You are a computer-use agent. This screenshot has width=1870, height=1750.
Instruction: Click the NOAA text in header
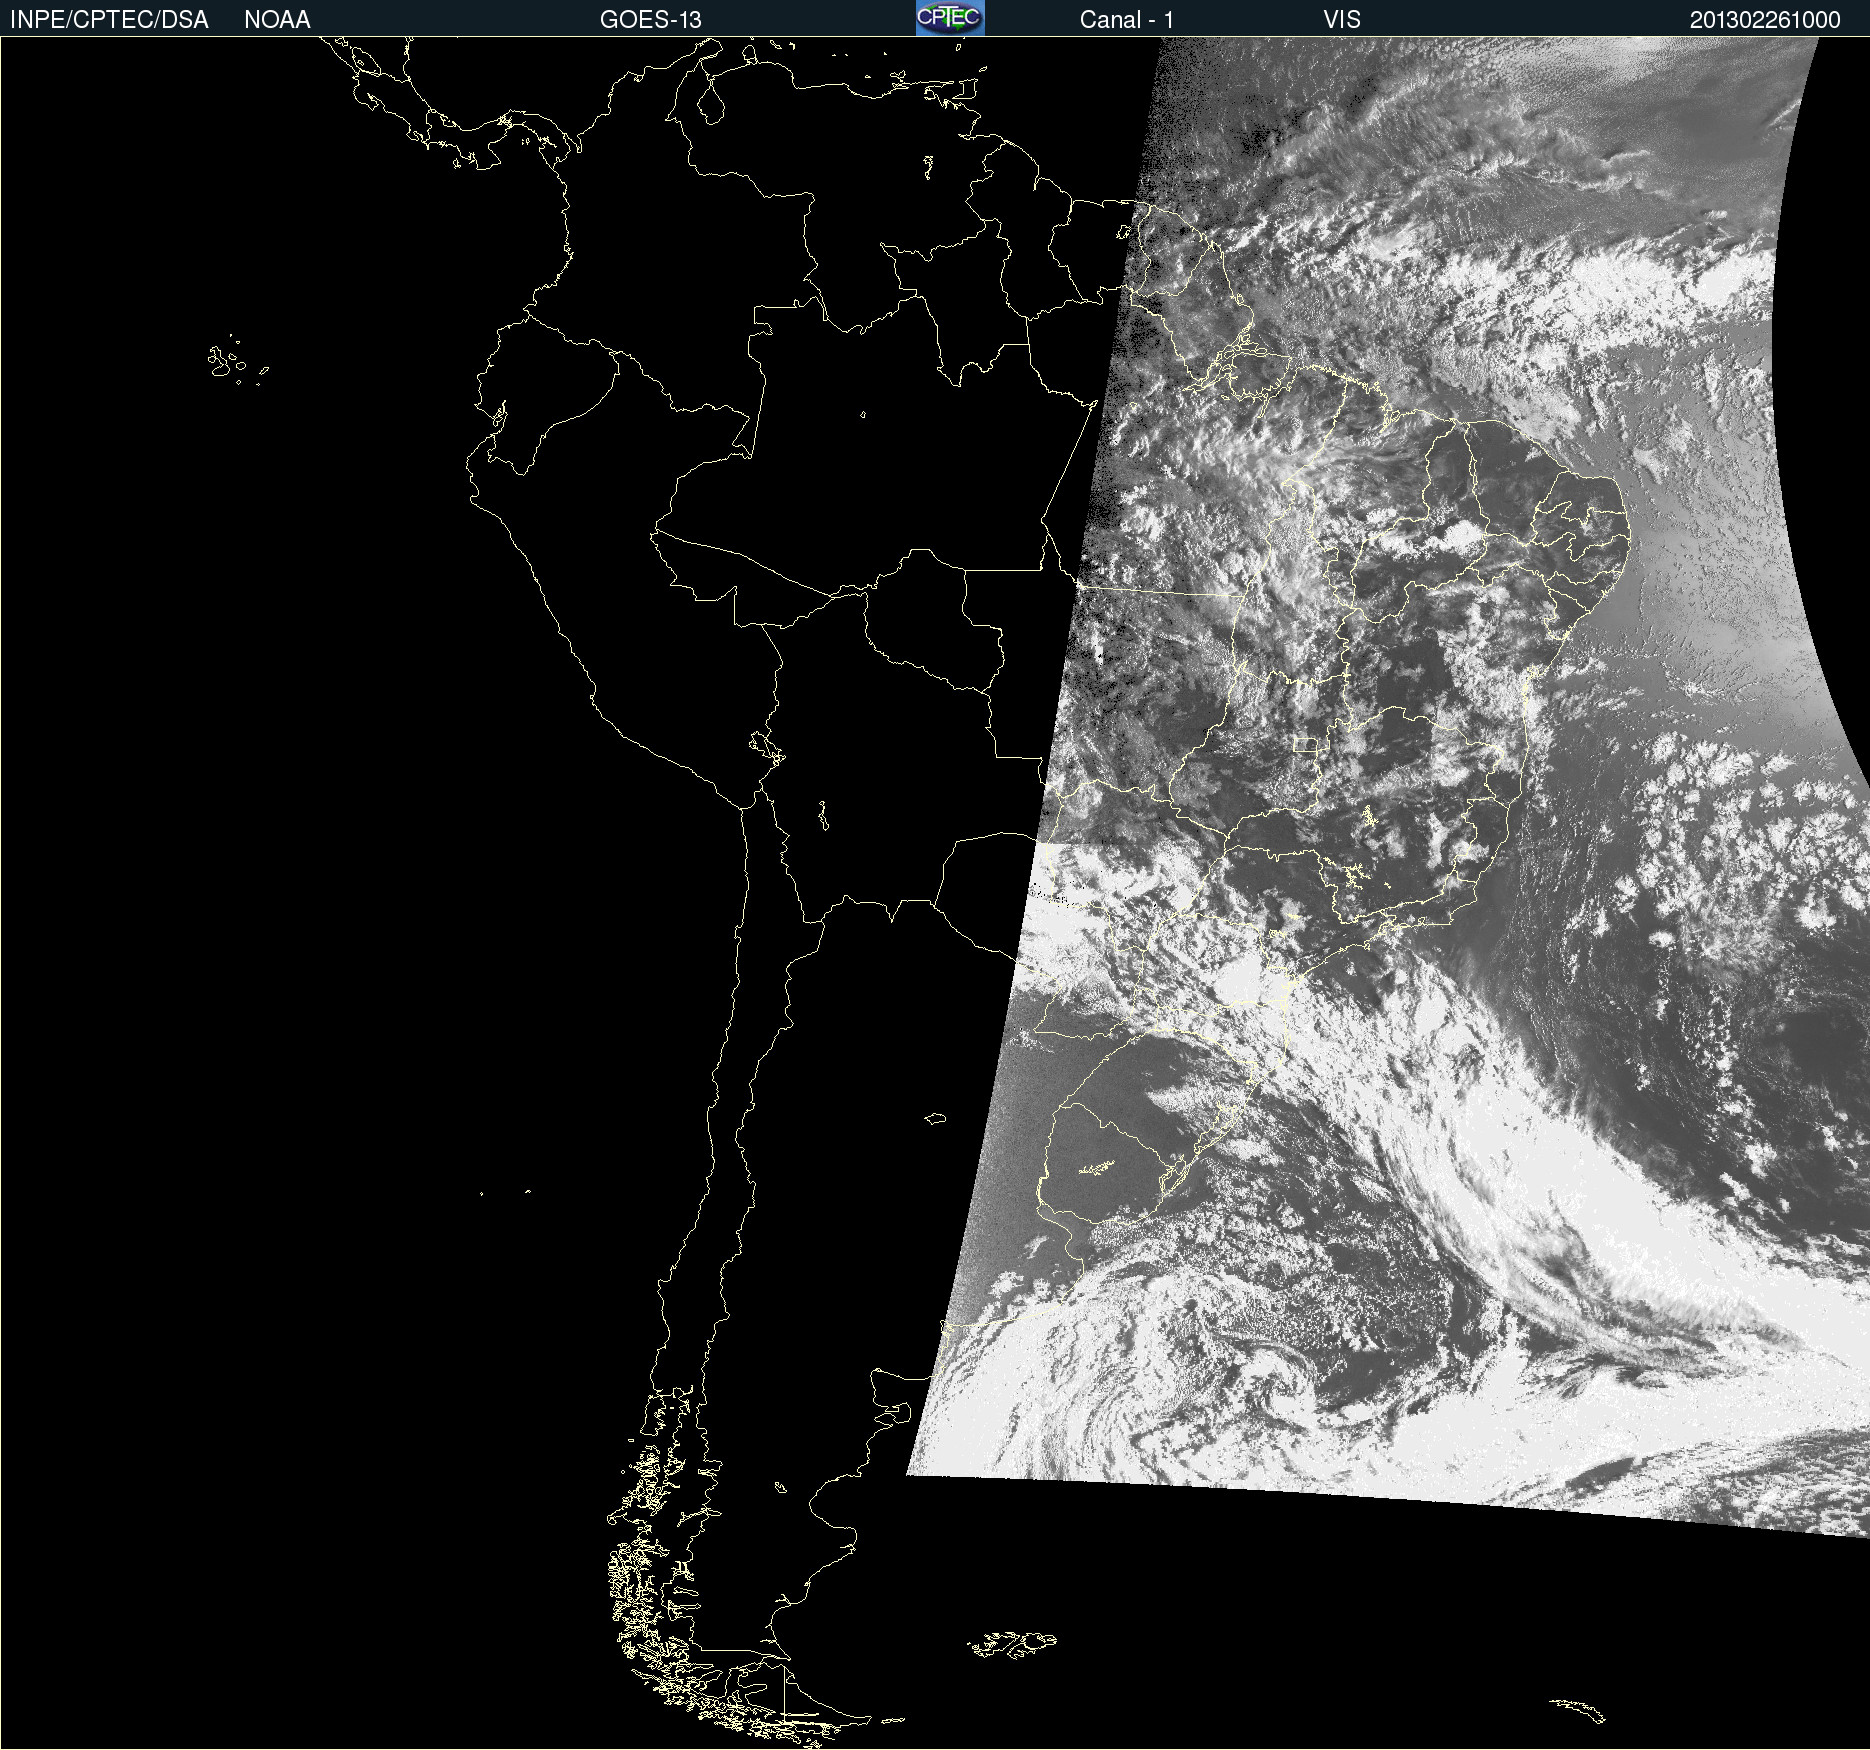click(277, 20)
